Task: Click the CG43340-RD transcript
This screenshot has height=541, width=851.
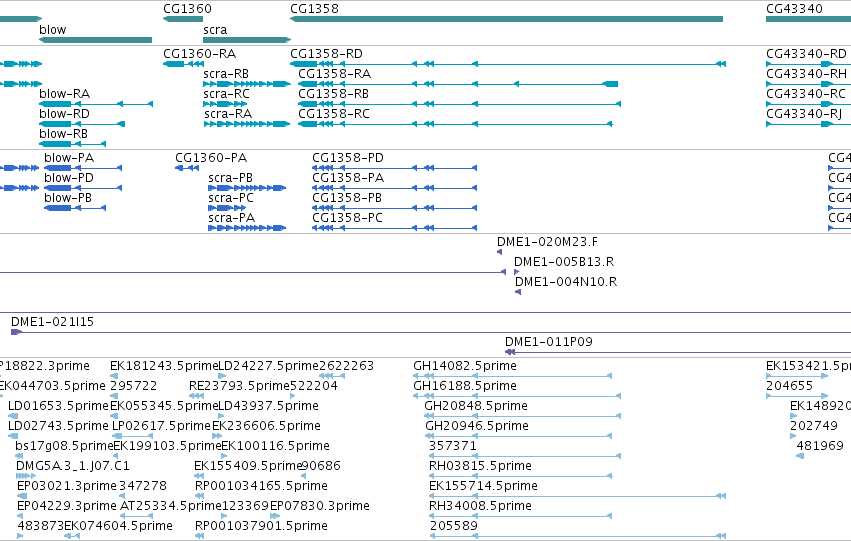Action: pos(808,64)
